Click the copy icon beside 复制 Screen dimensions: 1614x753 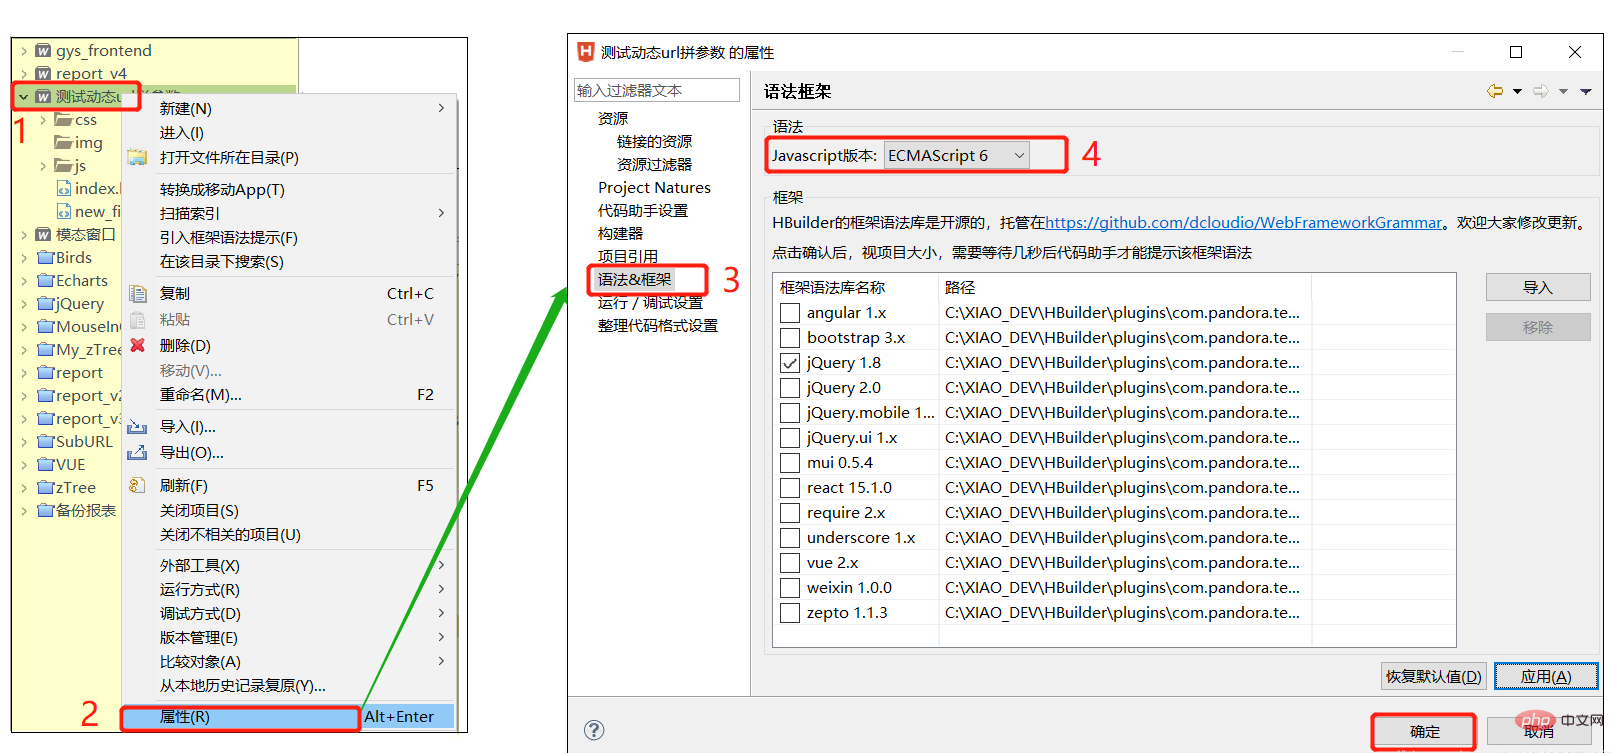[x=138, y=293]
